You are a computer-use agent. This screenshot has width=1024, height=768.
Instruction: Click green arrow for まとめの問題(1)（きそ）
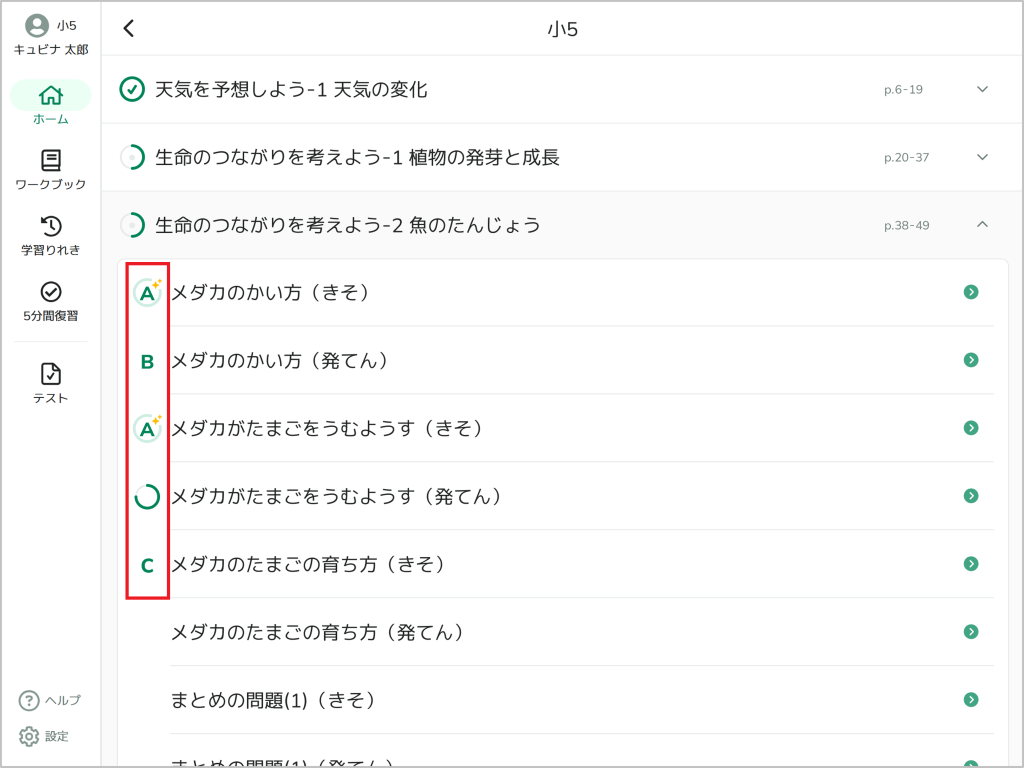[971, 699]
